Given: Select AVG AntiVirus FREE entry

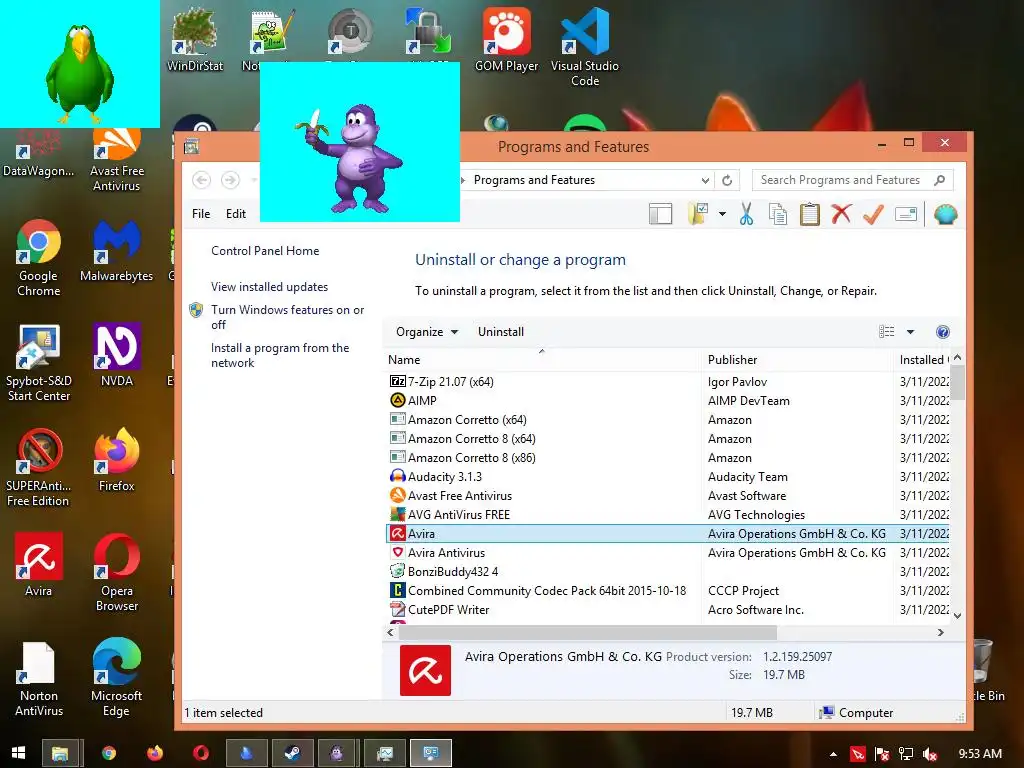Looking at the screenshot, I should pyautogui.click(x=667, y=515).
